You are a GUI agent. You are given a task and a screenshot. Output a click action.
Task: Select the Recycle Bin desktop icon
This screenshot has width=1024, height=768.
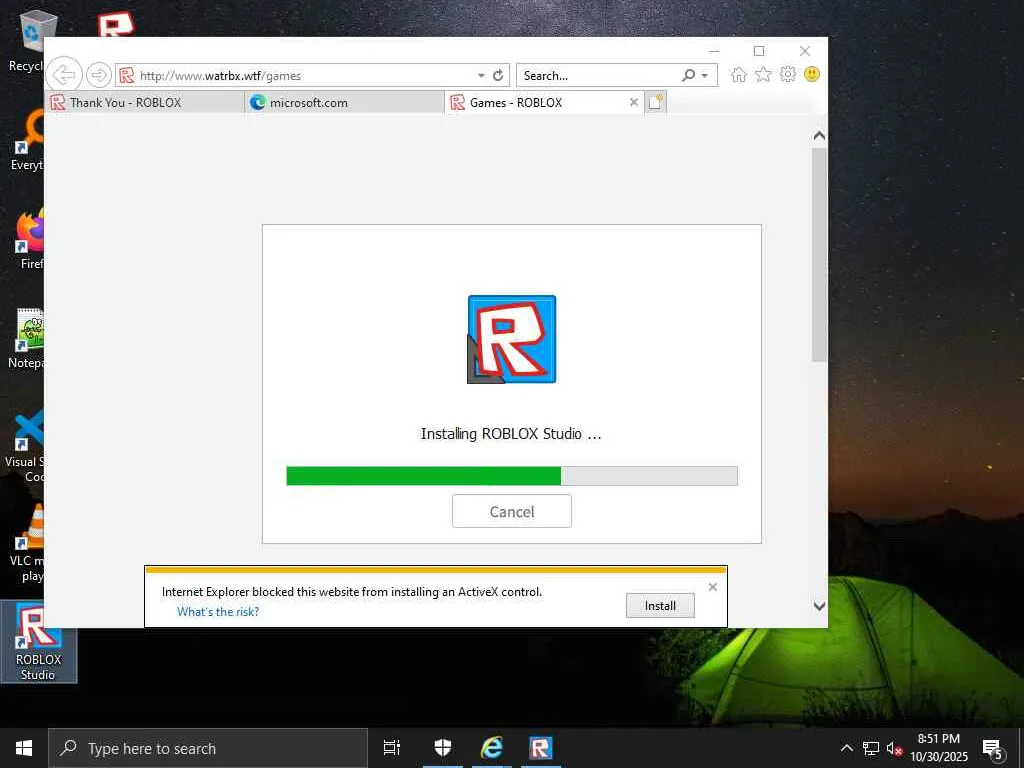click(x=26, y=40)
